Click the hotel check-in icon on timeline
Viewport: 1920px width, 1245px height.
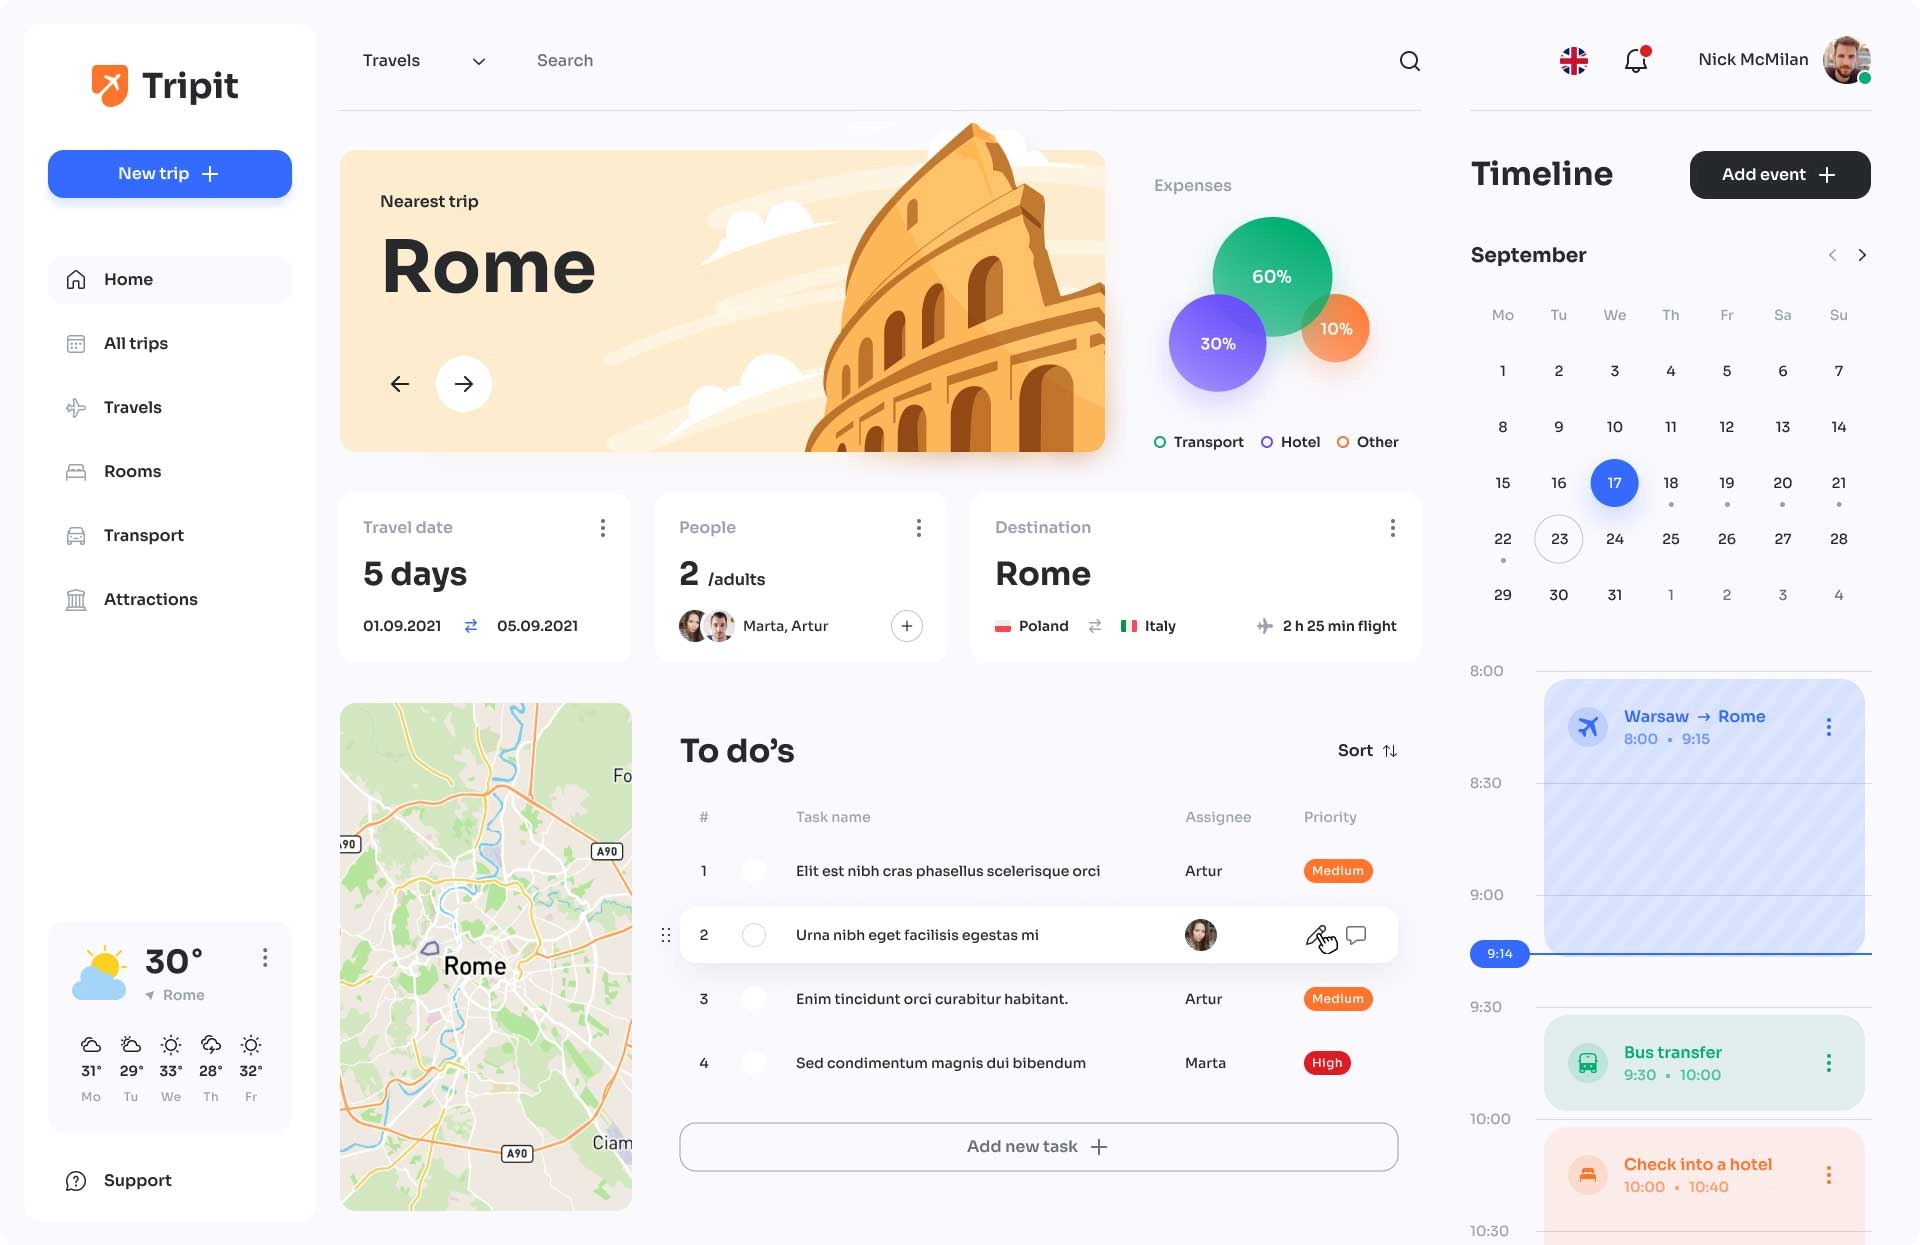click(1586, 1175)
